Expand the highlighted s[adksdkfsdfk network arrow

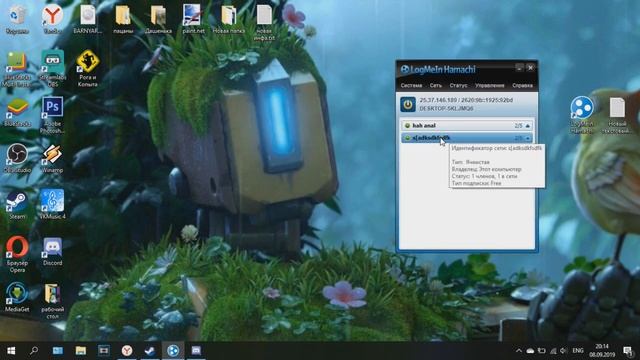click(528, 138)
